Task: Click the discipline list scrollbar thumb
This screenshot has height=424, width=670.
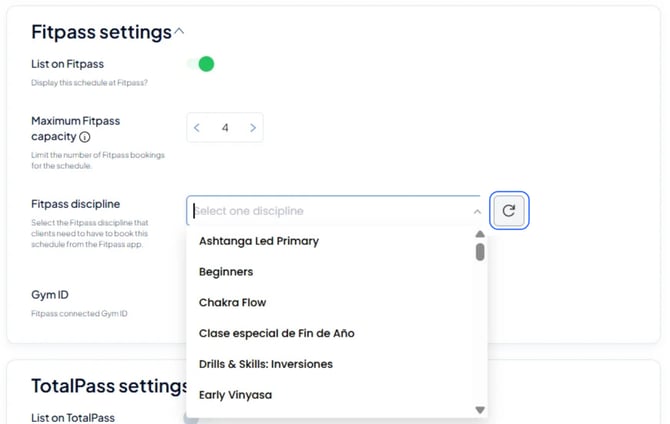Action: 480,252
